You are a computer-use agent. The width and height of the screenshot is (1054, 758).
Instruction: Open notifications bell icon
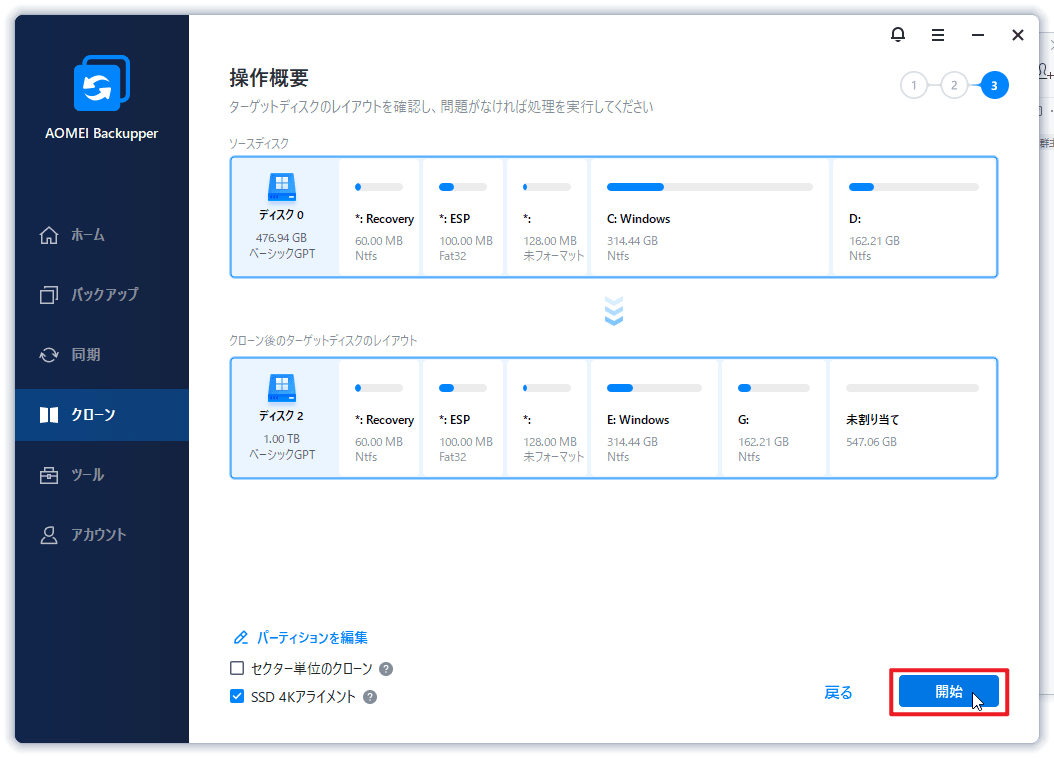897,35
